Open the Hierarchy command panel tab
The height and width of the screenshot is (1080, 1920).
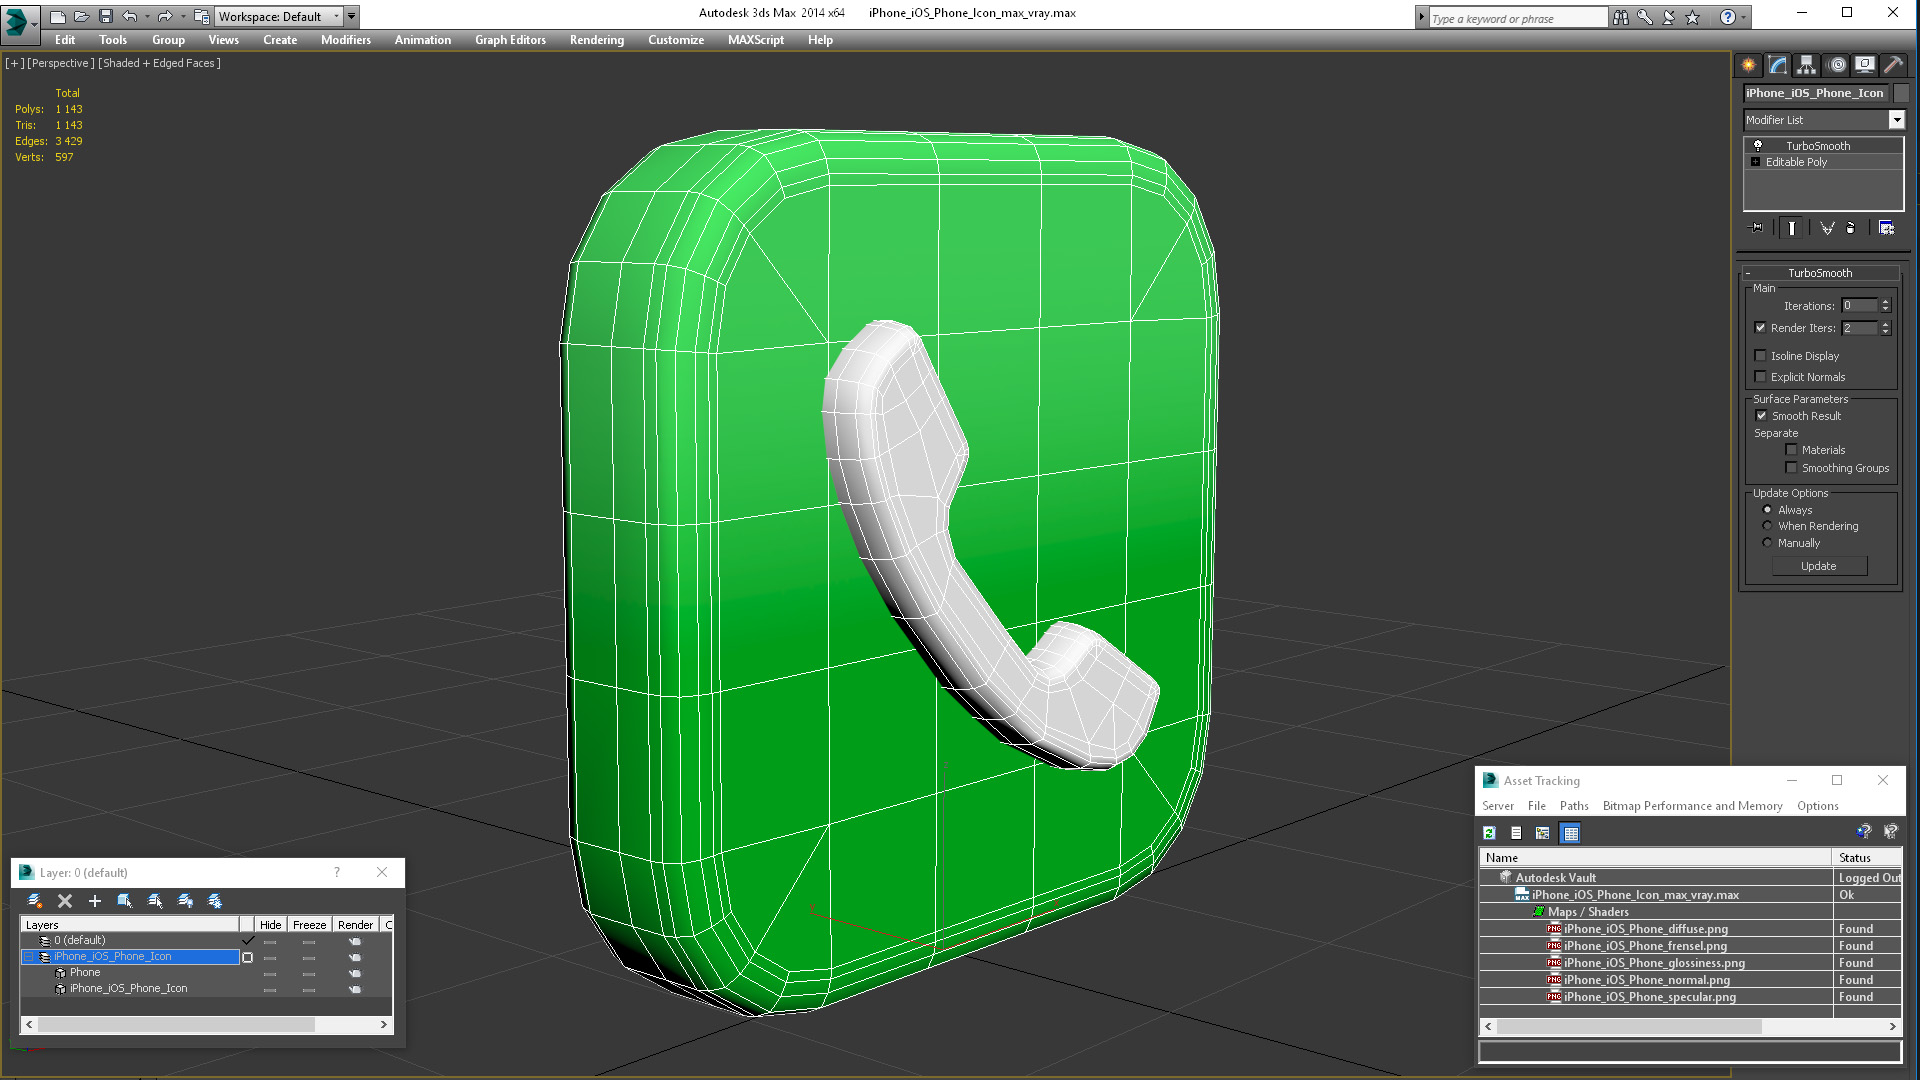tap(1806, 65)
